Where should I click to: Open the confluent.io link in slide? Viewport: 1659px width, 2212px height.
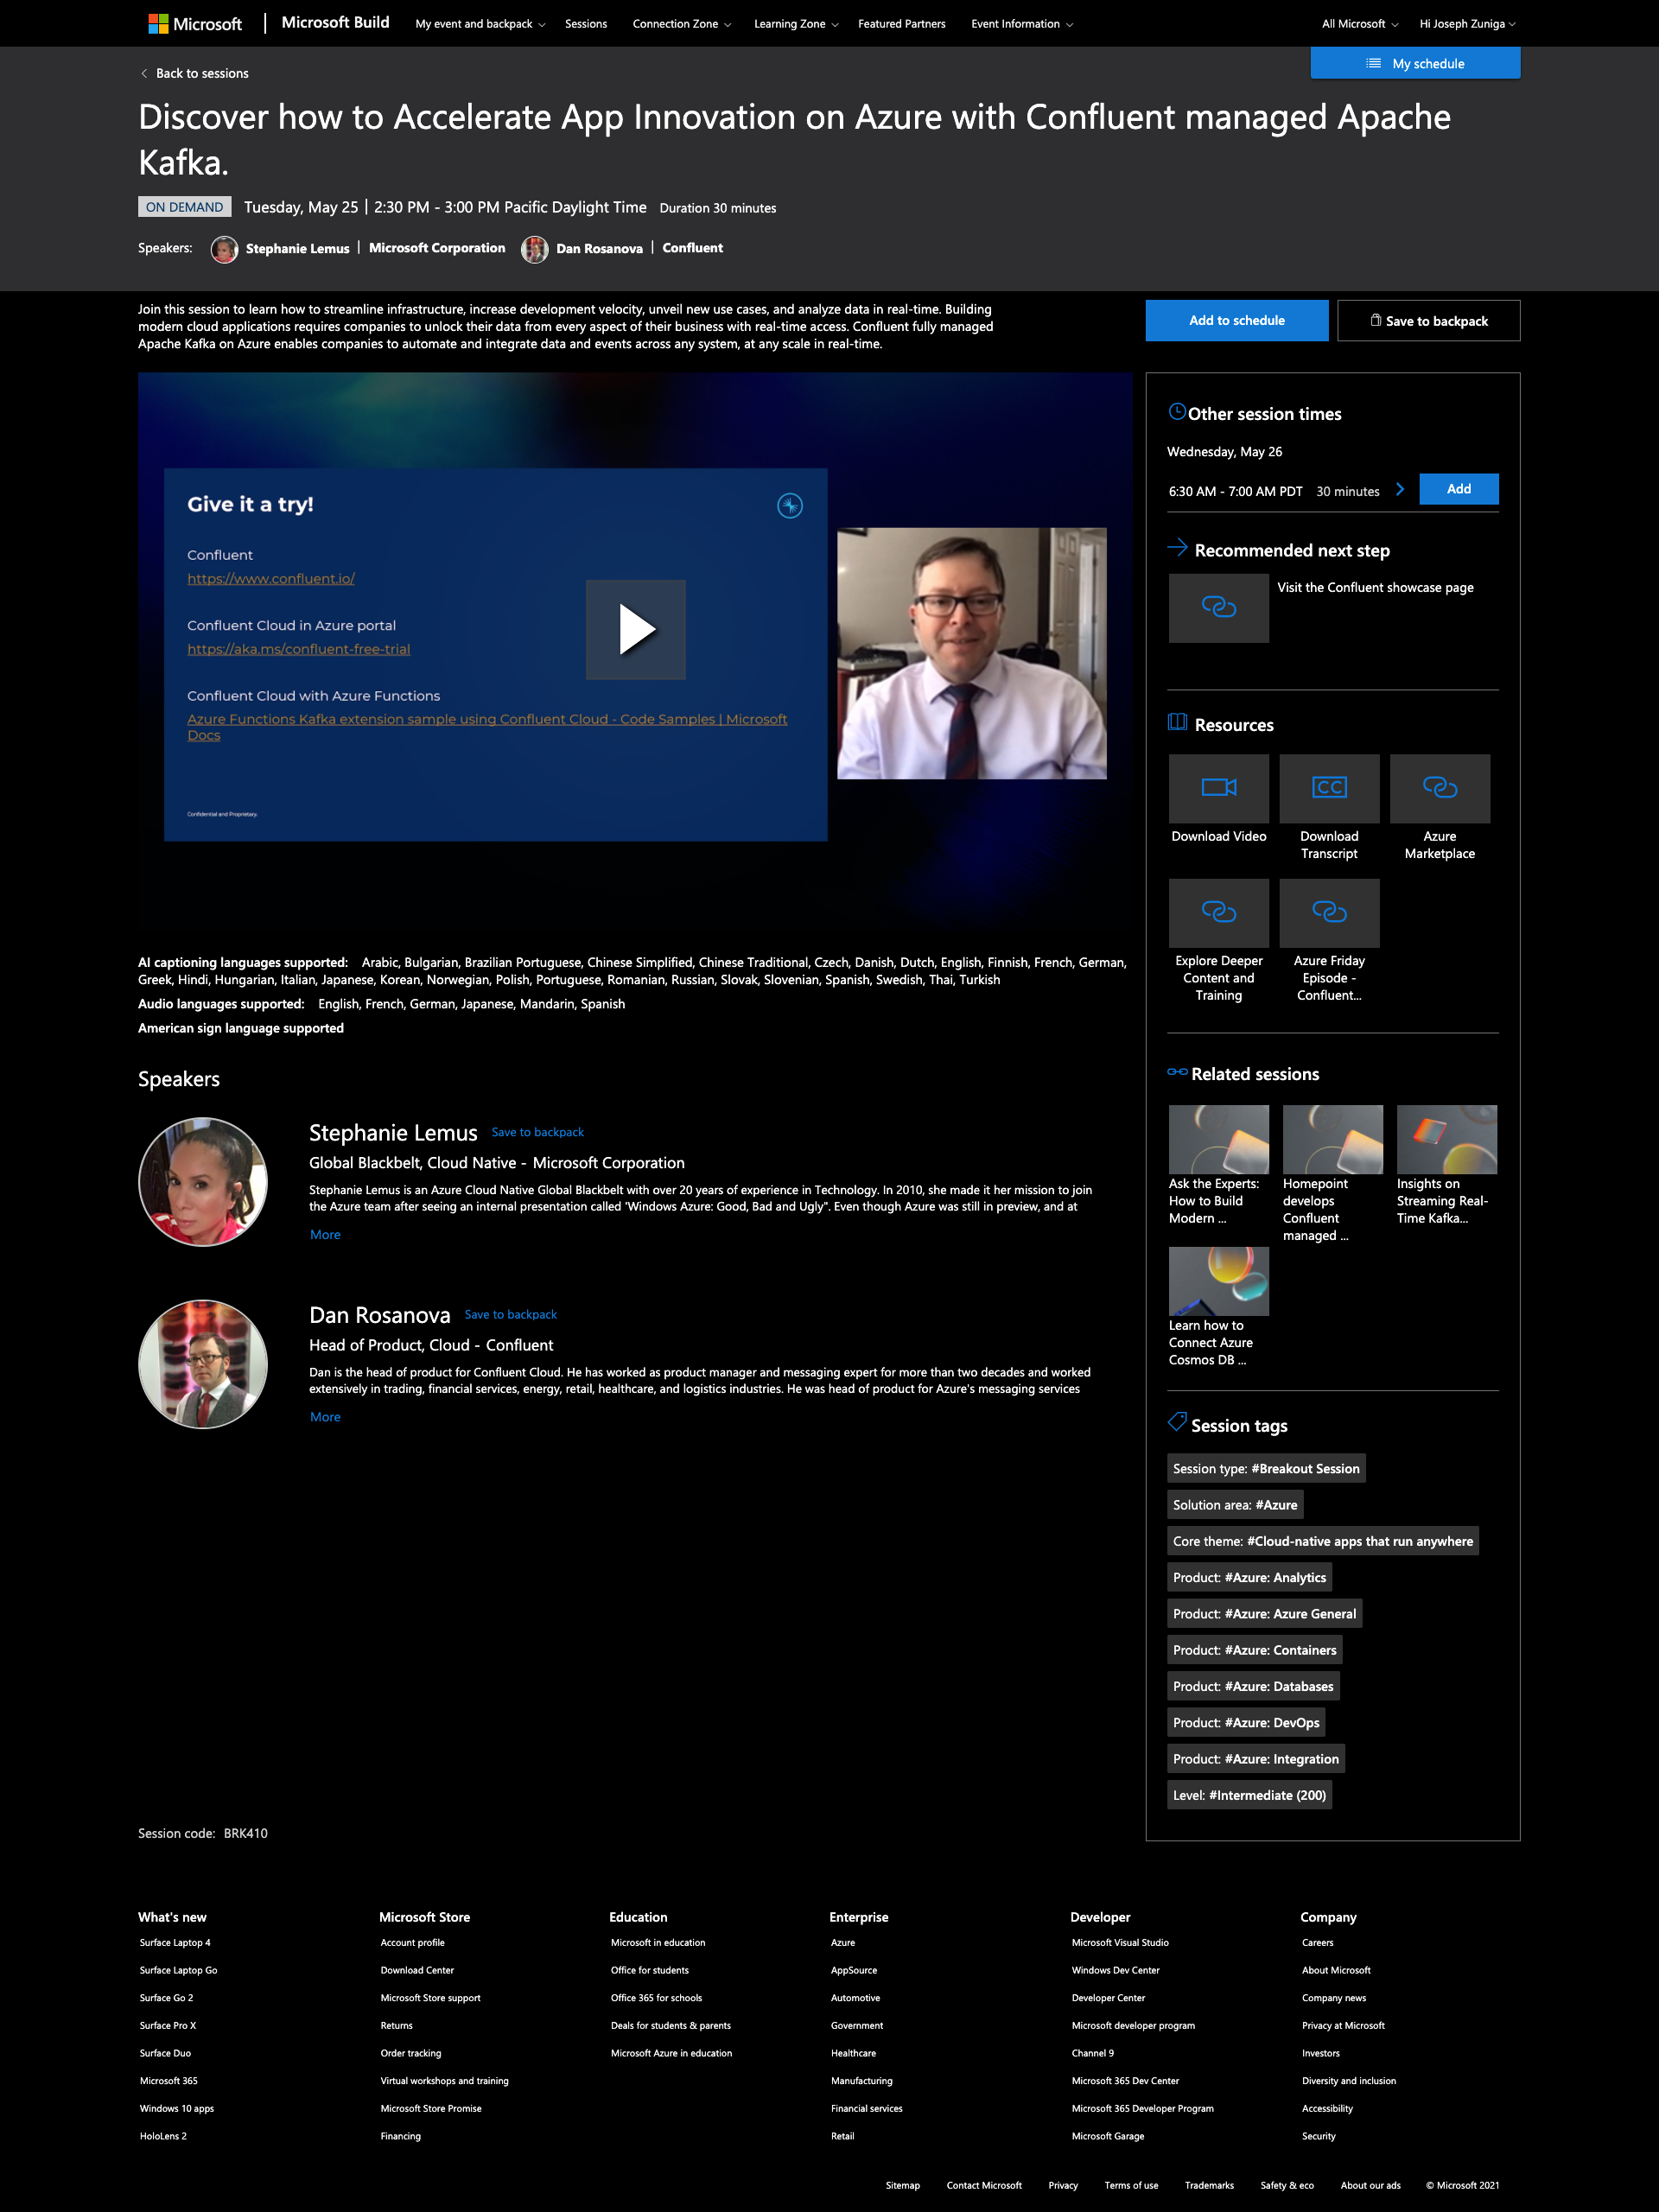tap(271, 579)
